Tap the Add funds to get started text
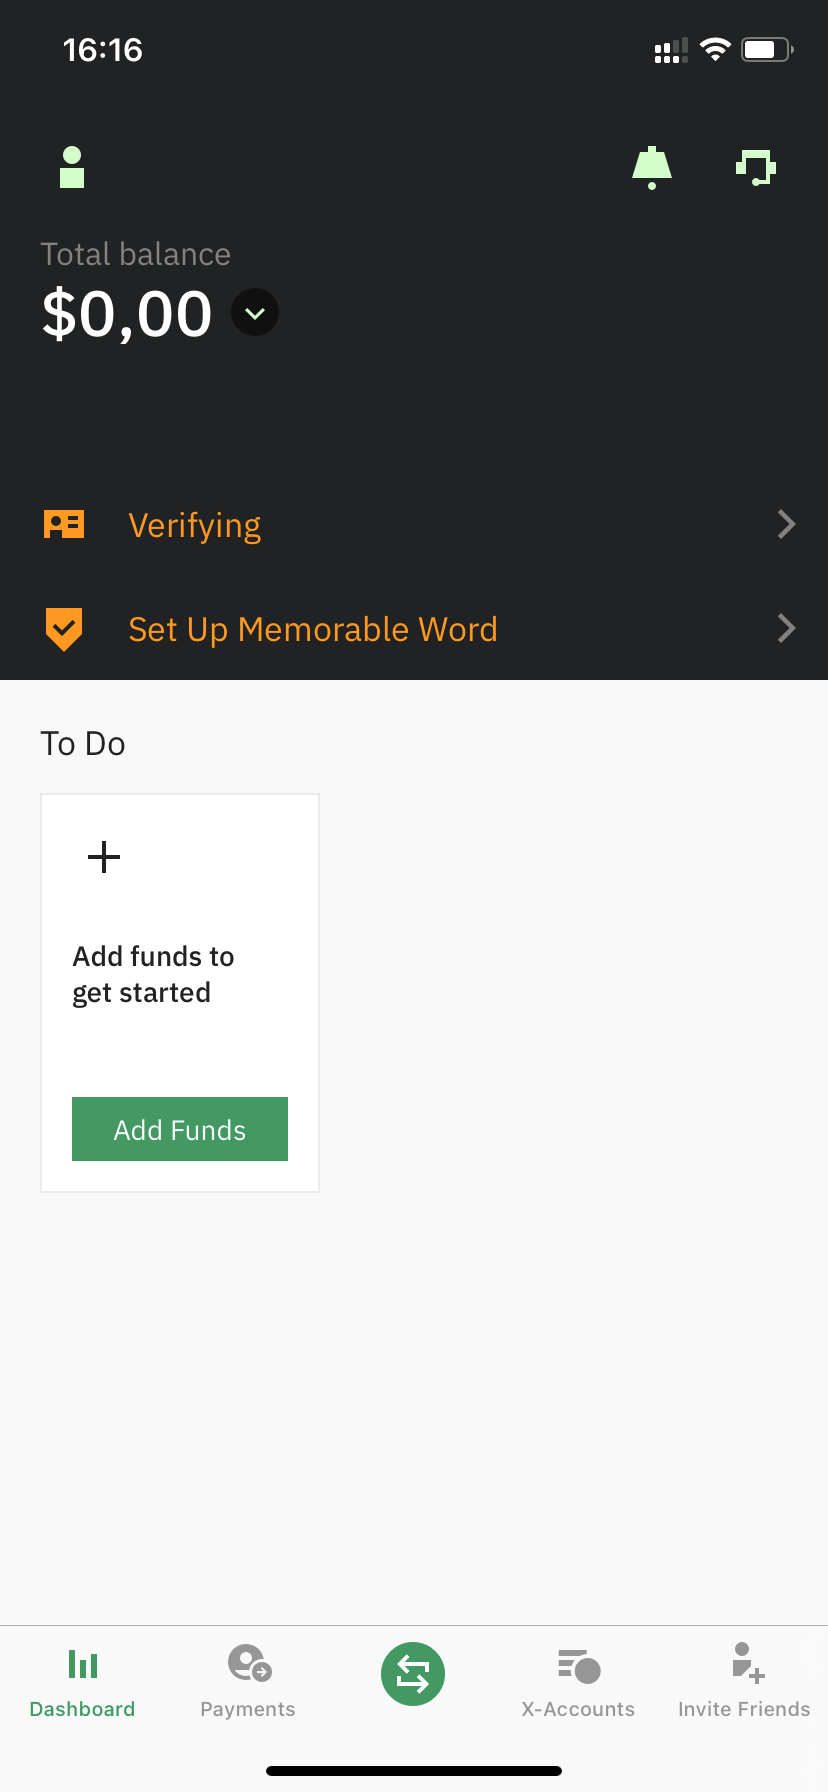The height and width of the screenshot is (1792, 828). (x=153, y=974)
